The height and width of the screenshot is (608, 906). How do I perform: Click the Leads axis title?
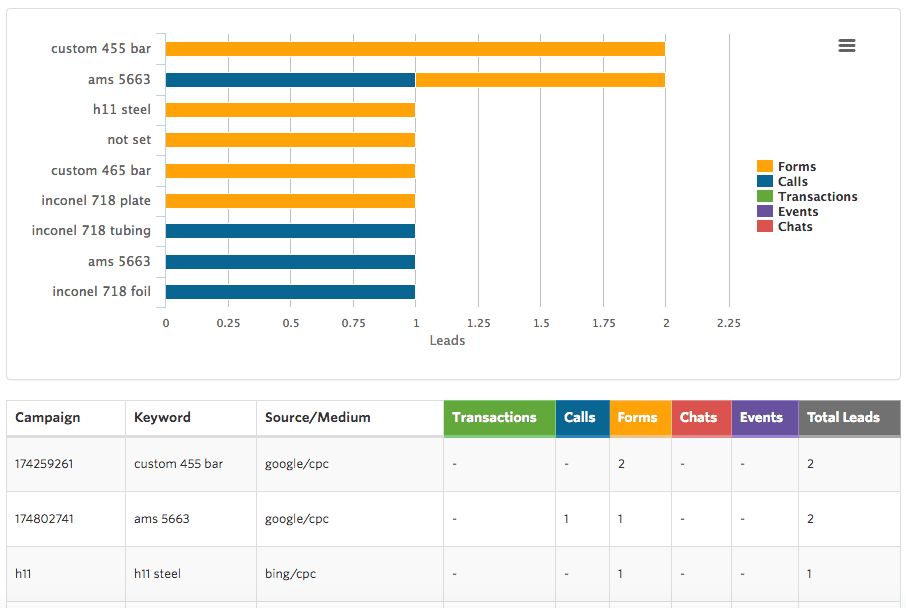pos(447,340)
